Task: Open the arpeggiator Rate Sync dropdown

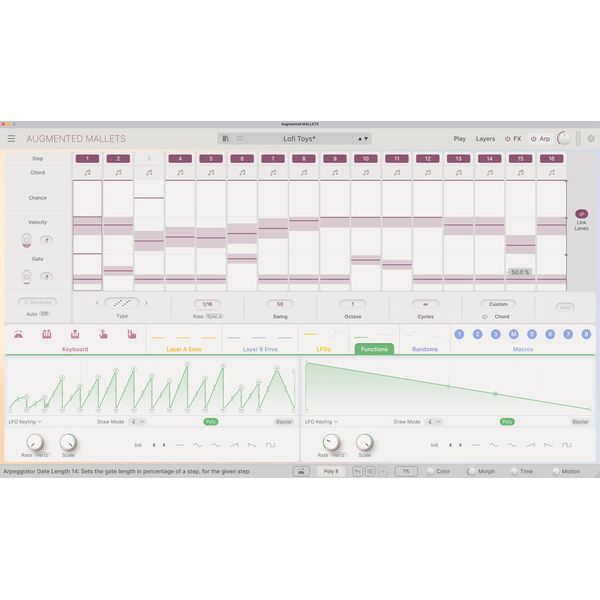Action: tap(214, 316)
